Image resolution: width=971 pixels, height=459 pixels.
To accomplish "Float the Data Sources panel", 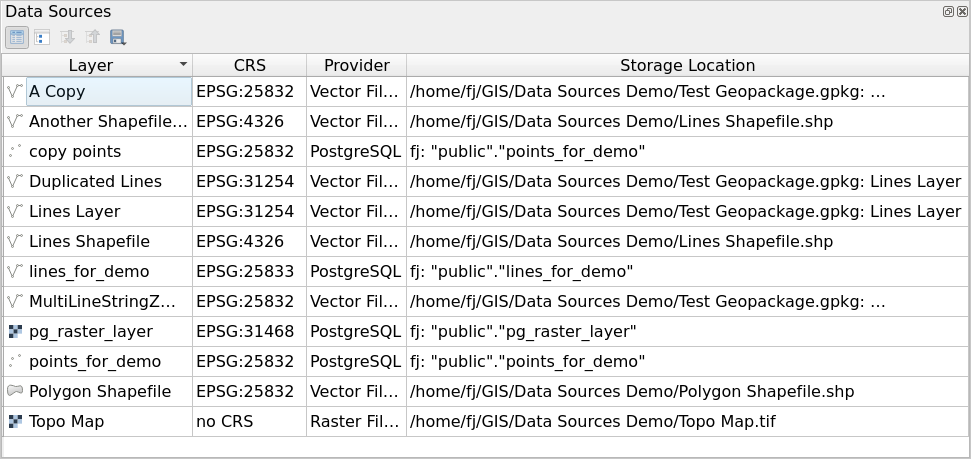I will (948, 11).
